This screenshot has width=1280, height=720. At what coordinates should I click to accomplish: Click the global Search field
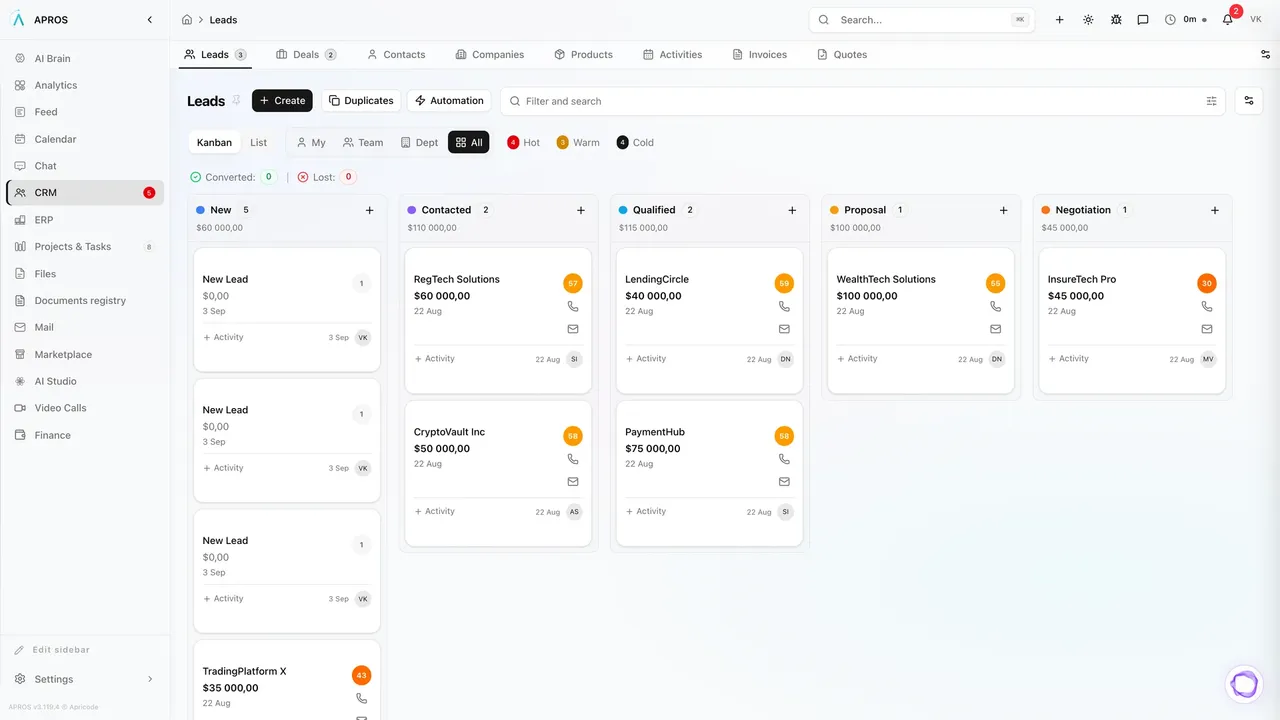(920, 20)
